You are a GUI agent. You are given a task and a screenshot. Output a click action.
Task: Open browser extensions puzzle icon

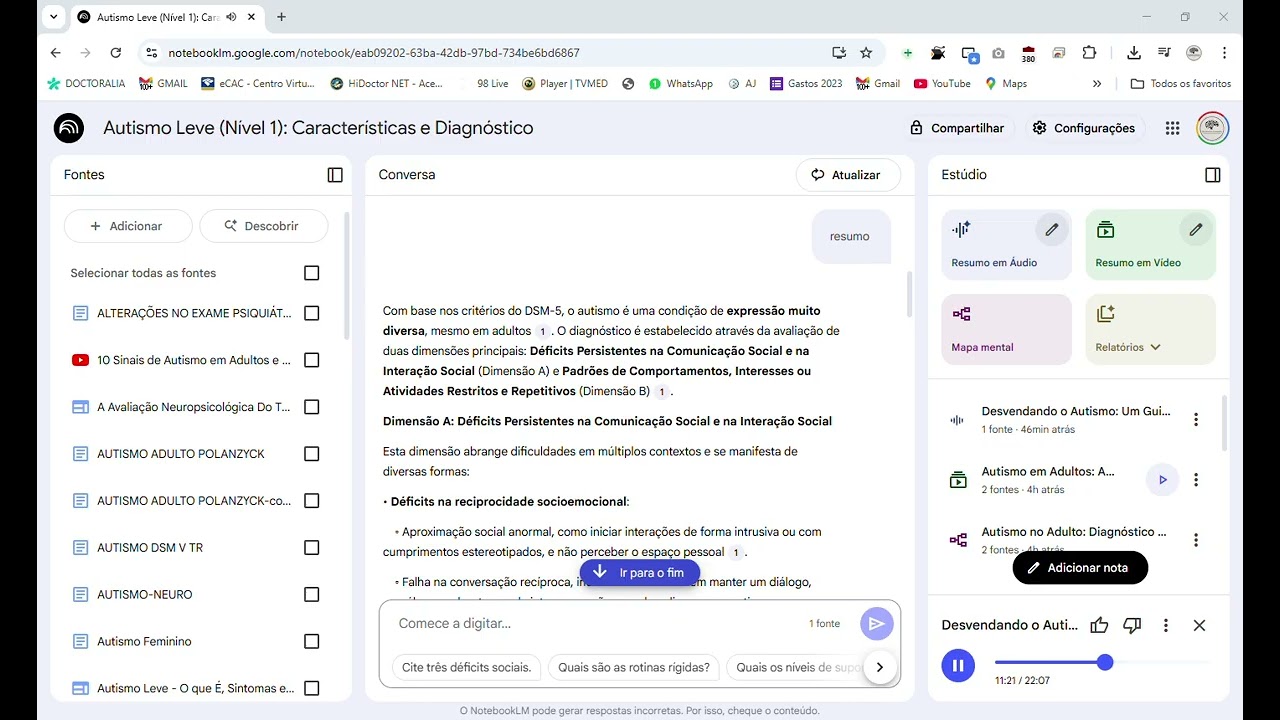(1090, 53)
